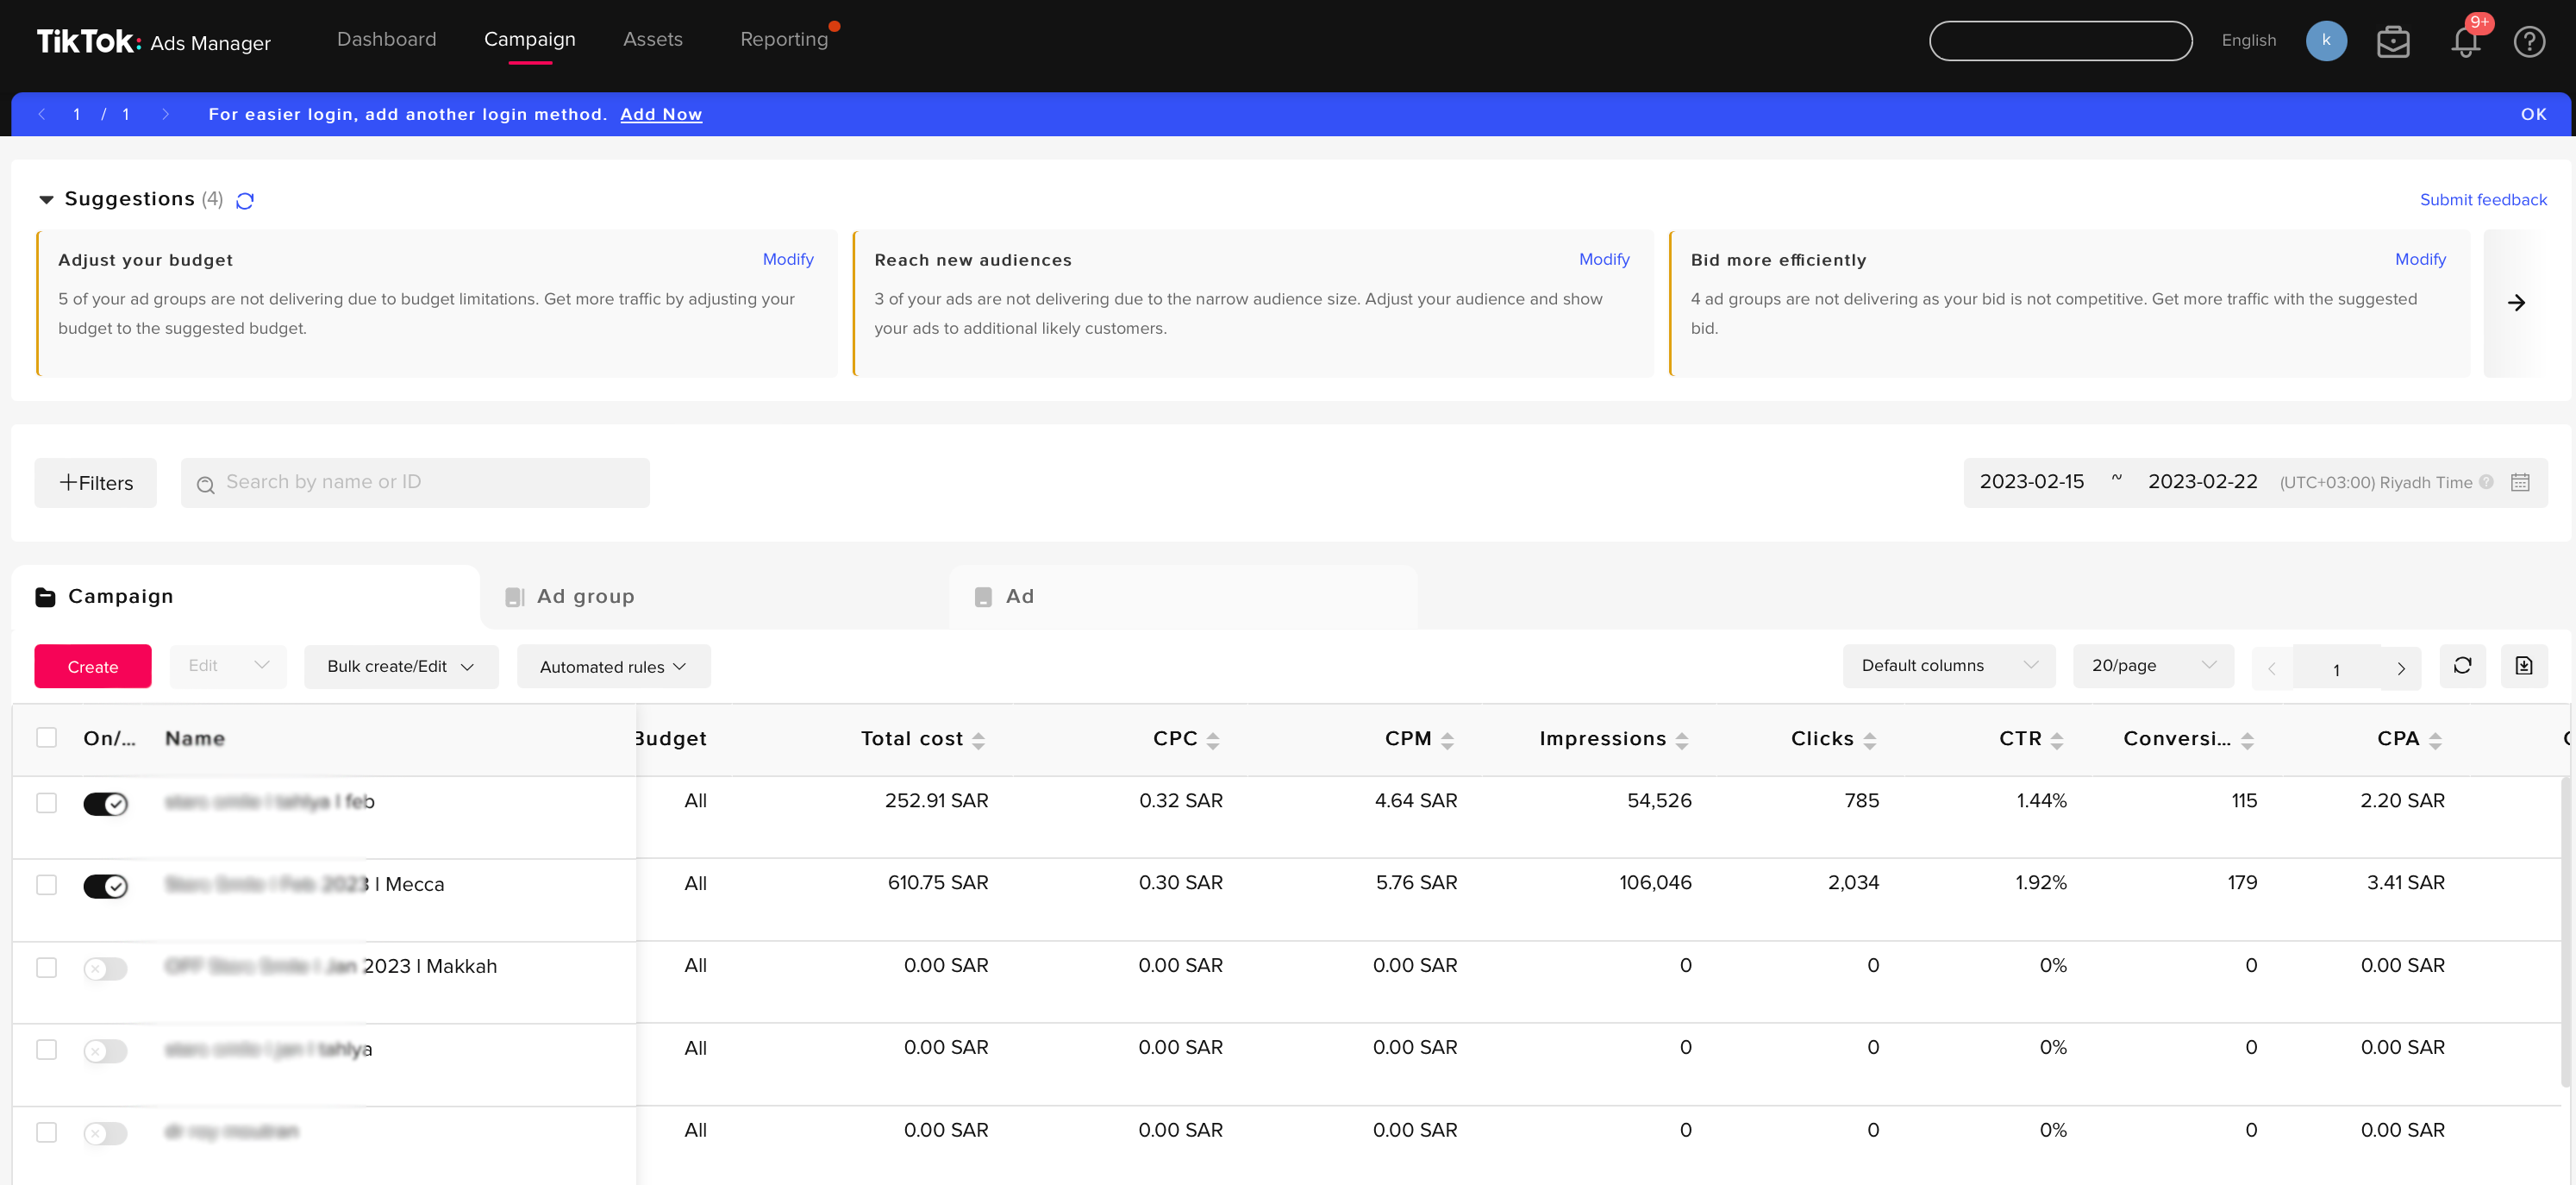Sort by Impressions column
This screenshot has width=2576, height=1185.
1682,740
